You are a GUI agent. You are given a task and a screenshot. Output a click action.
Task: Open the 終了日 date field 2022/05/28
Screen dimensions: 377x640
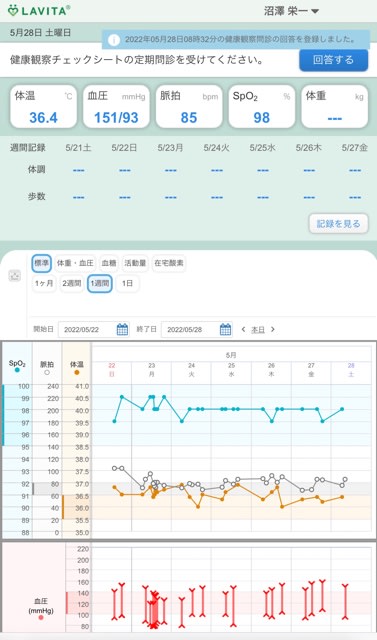point(197,329)
